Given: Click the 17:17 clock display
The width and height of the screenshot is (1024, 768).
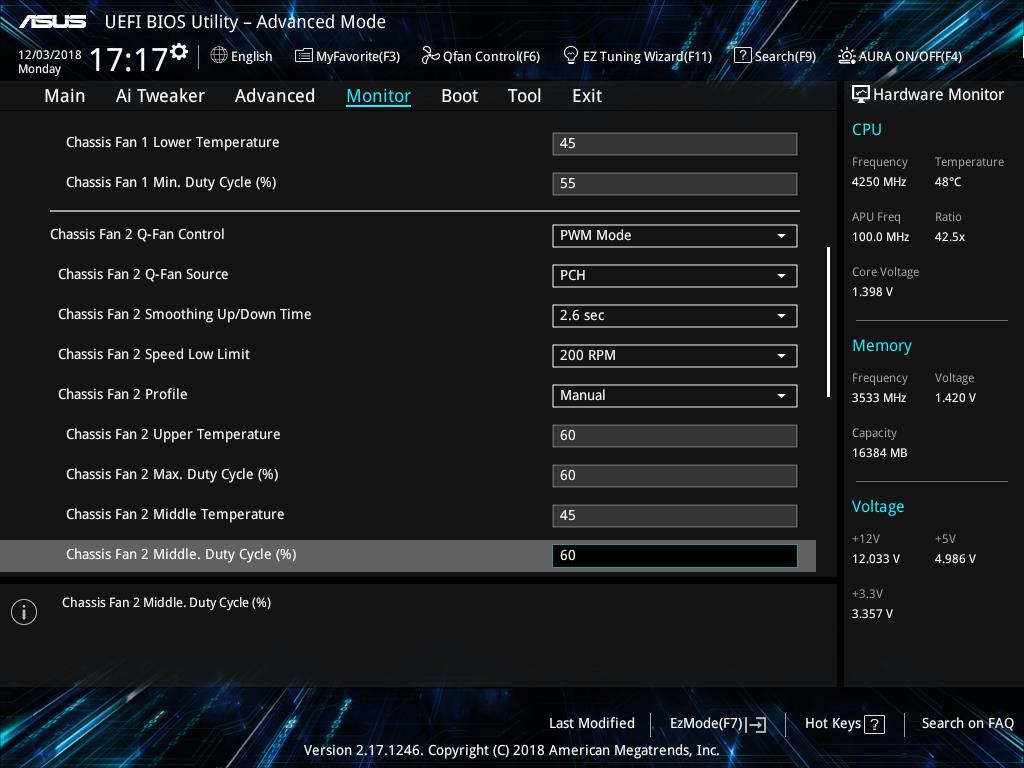Looking at the screenshot, I should pos(128,59).
